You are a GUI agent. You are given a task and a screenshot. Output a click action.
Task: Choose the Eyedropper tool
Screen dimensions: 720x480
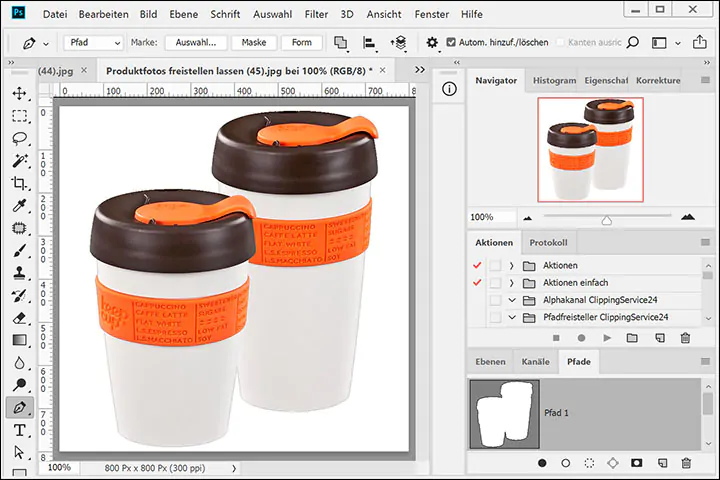coord(19,206)
